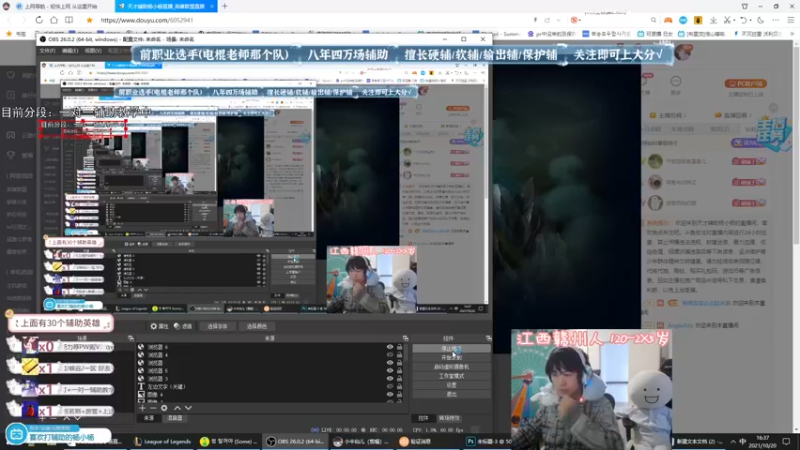Click PC客户端 download button
This screenshot has height=450, width=800.
pos(745,83)
